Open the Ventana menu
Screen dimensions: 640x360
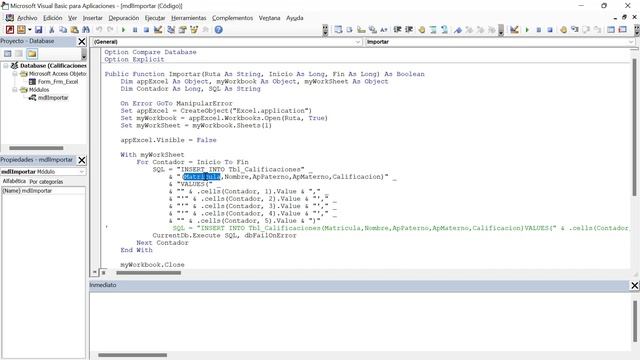point(269,18)
